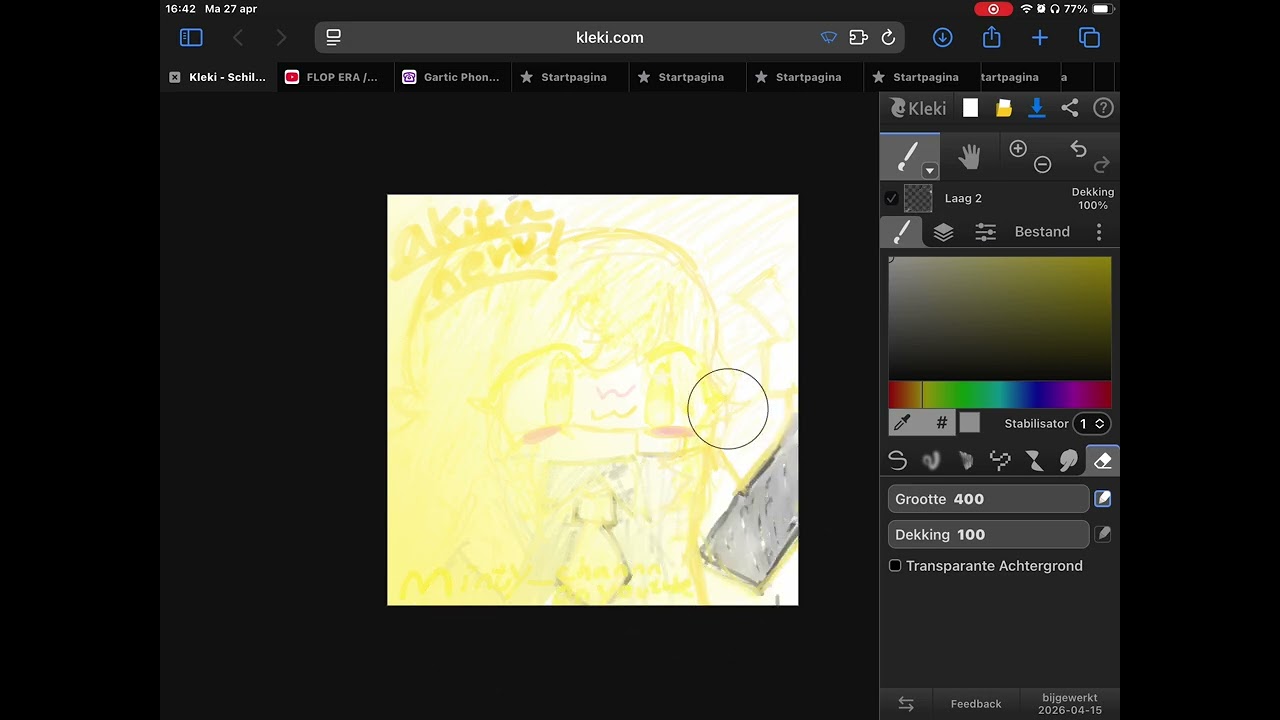1280x720 pixels.
Task: Adjust the Grootte 400 size slider
Action: pos(988,499)
